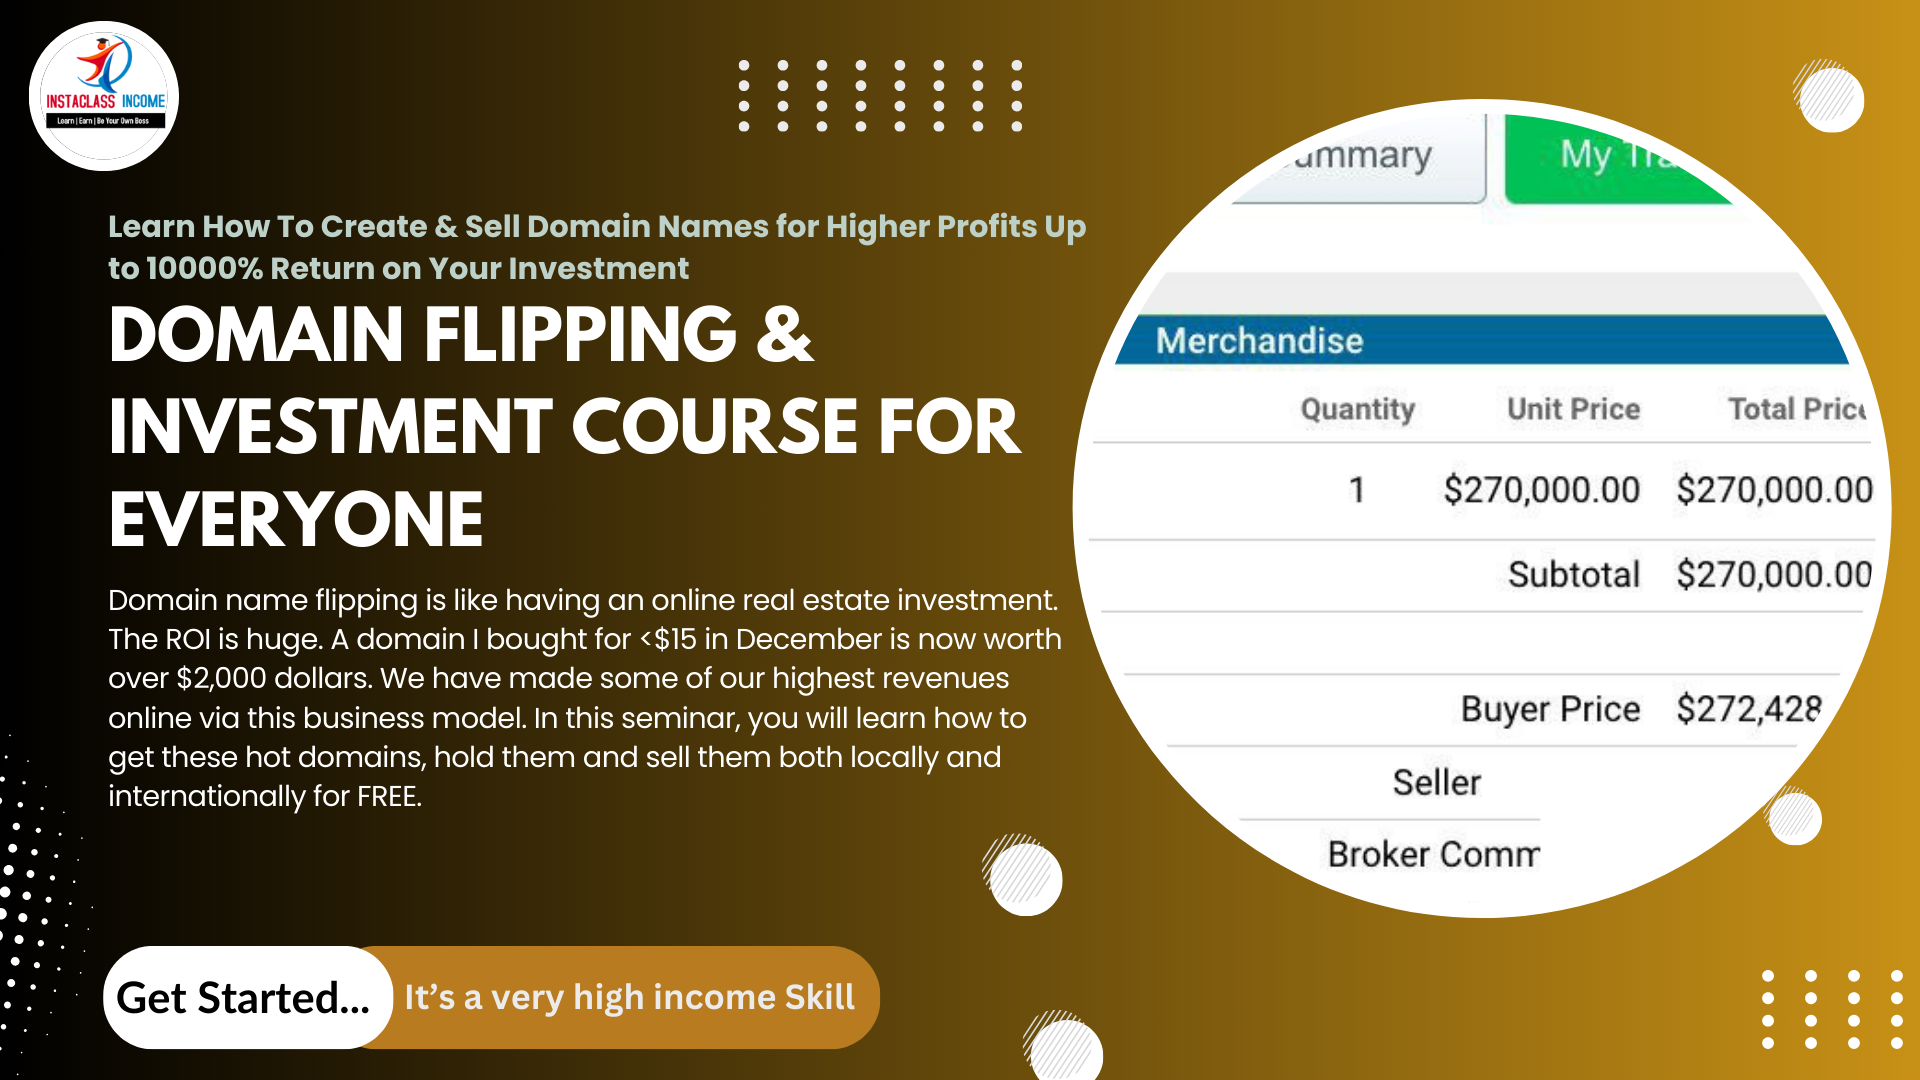This screenshot has height=1080, width=1920.
Task: Switch to the Summary tab
Action: (x=1364, y=157)
